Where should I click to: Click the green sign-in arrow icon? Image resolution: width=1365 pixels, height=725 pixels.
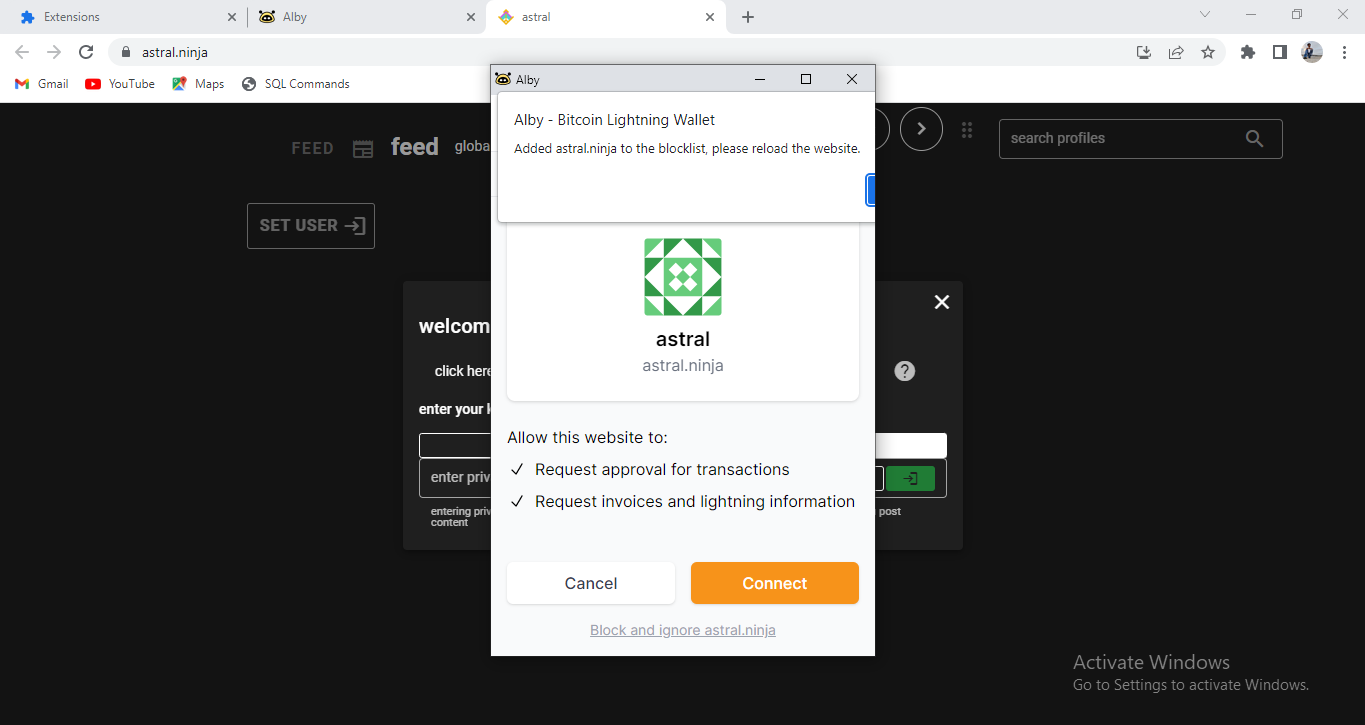911,478
